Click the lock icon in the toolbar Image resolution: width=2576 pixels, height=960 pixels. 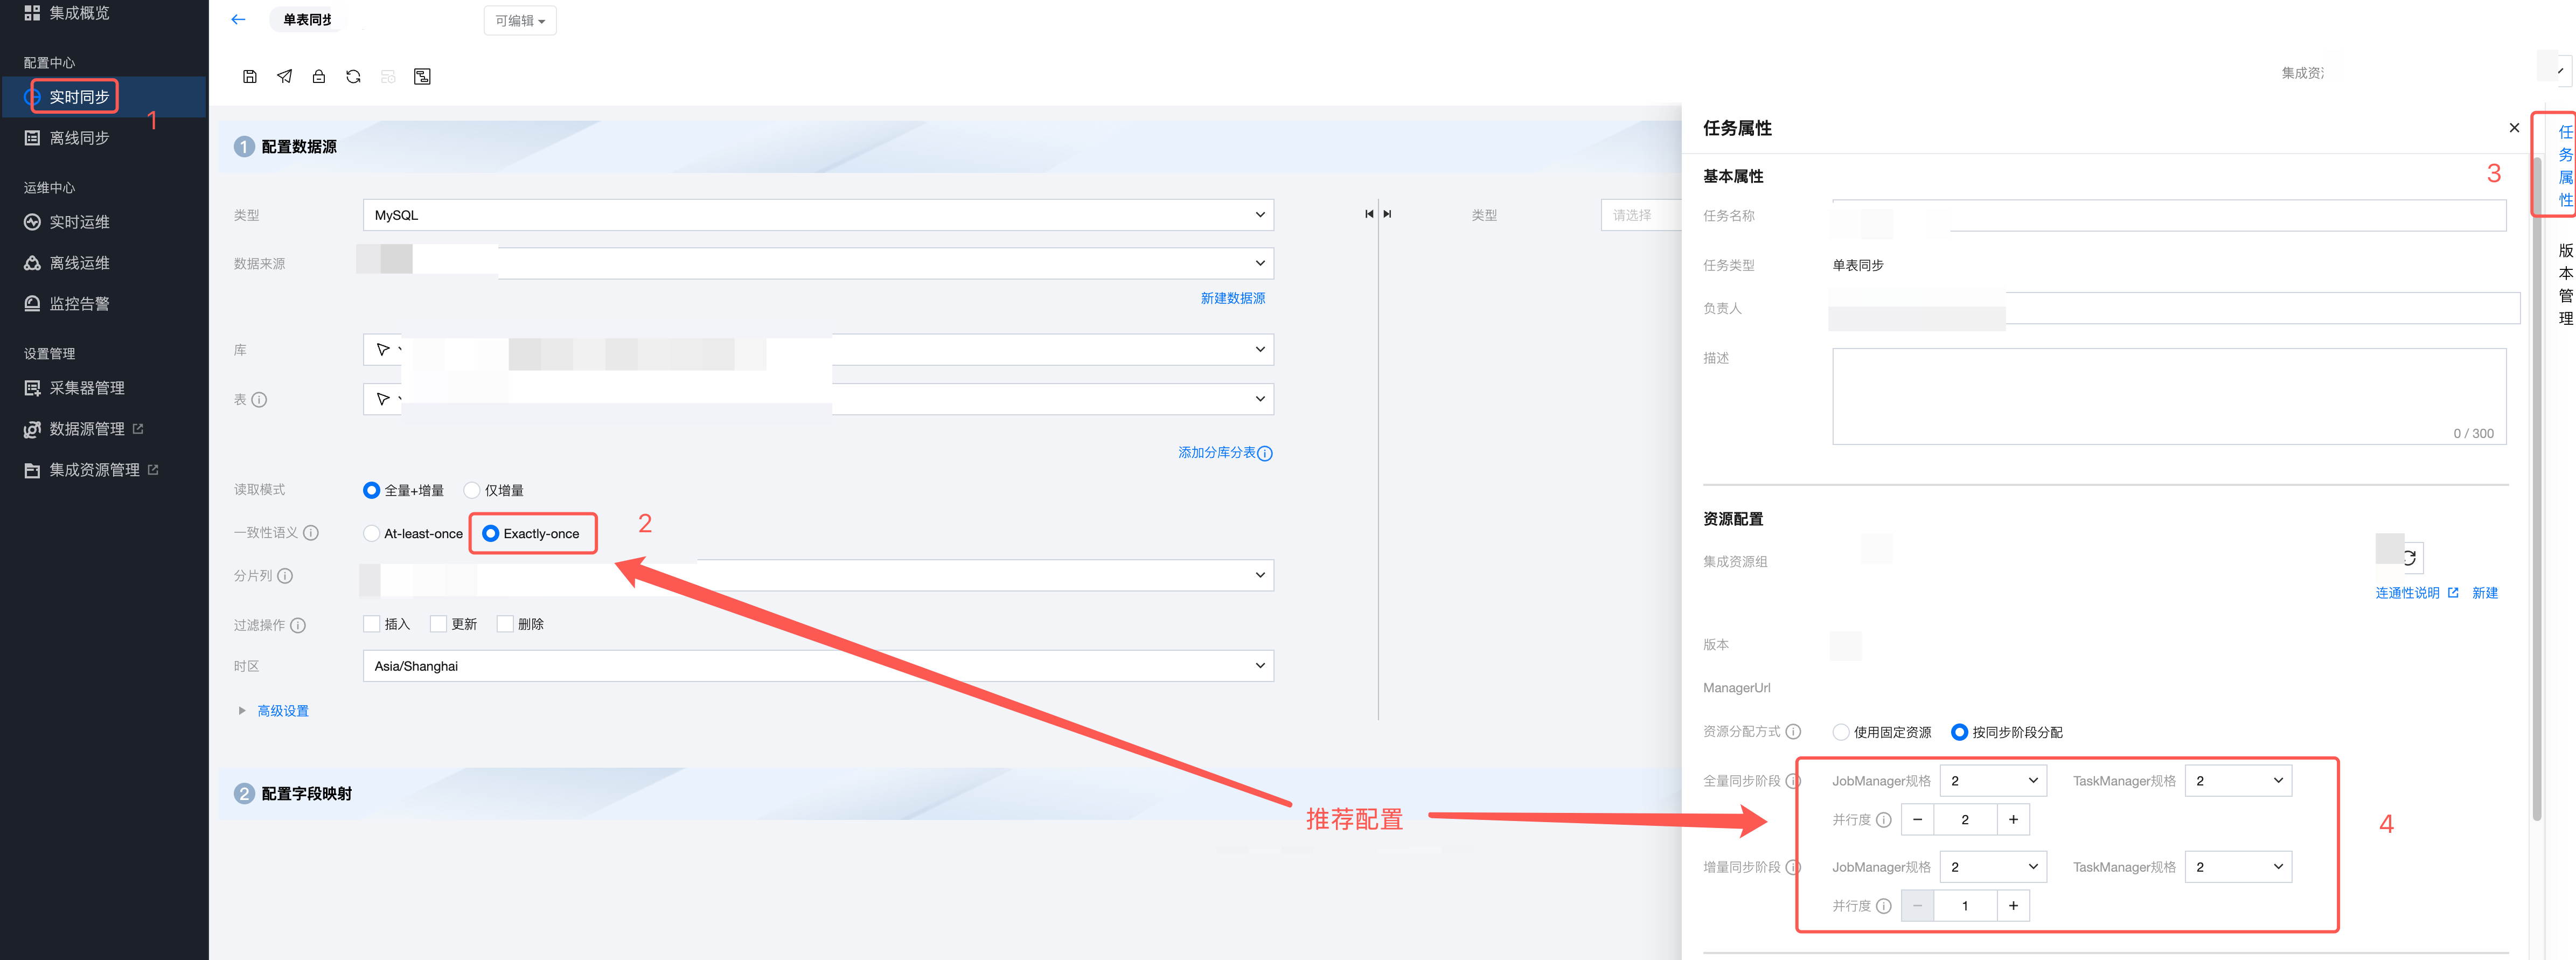(319, 76)
